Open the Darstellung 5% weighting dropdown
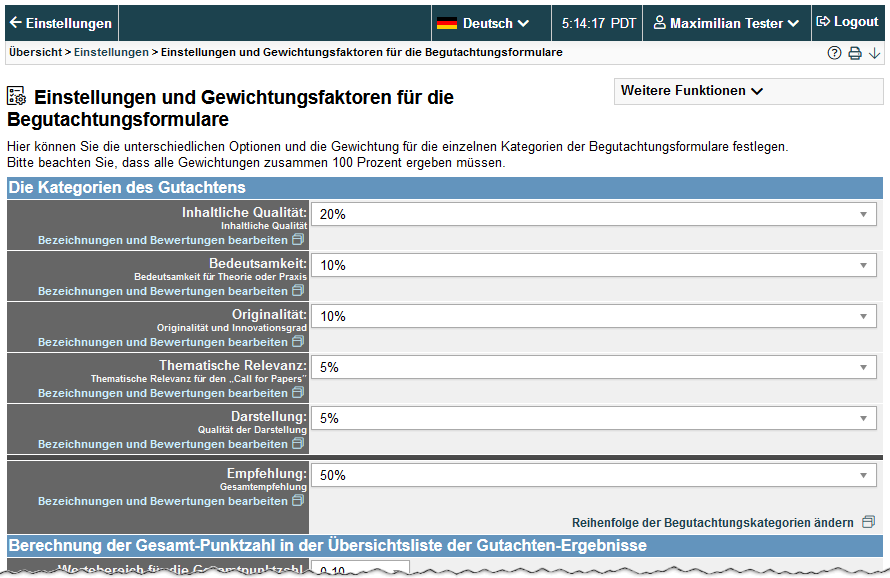This screenshot has height=578, width=890. [594, 419]
